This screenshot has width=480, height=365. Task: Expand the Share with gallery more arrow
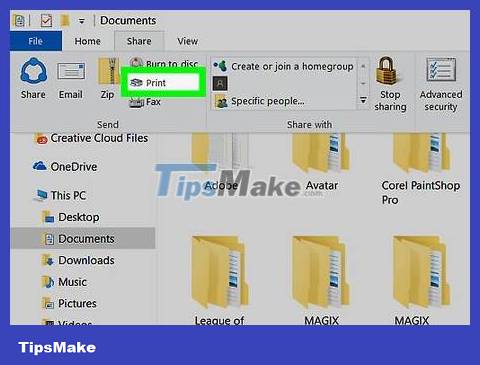click(363, 100)
